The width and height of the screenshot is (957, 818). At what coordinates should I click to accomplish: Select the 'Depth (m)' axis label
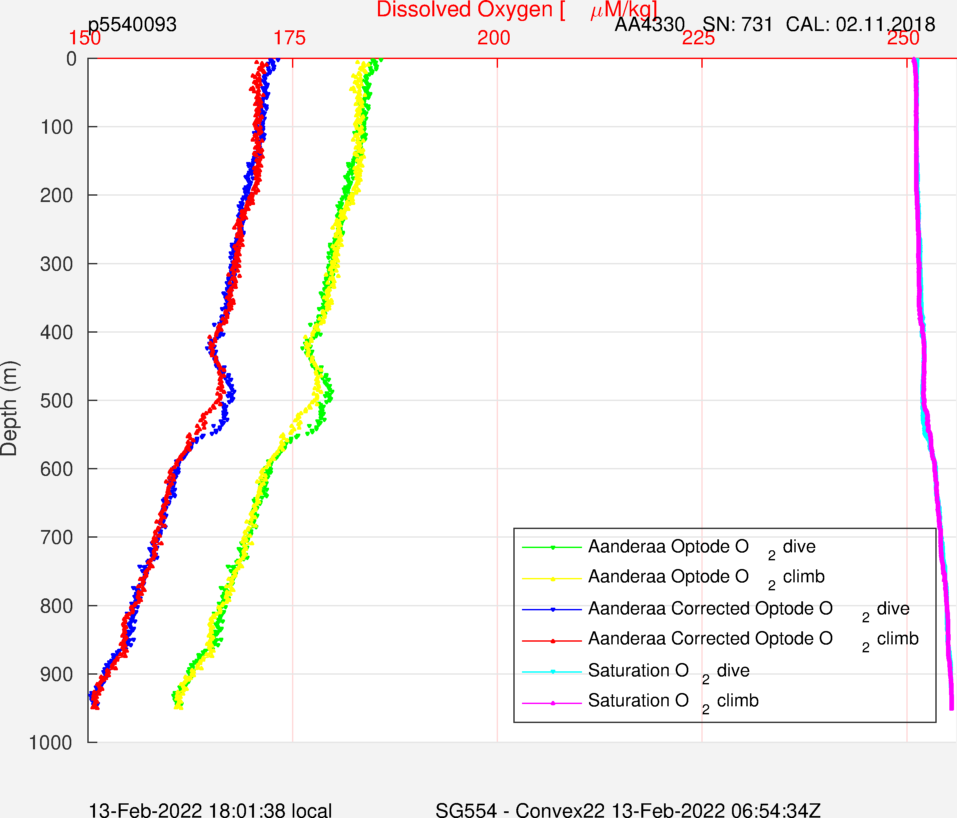point(9,408)
